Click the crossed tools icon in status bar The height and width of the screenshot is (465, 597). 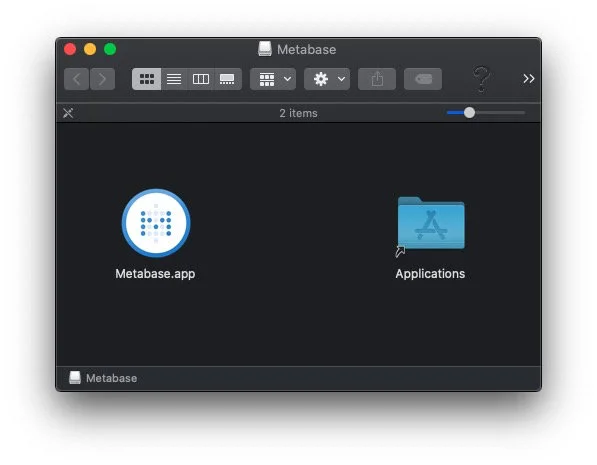tap(68, 113)
